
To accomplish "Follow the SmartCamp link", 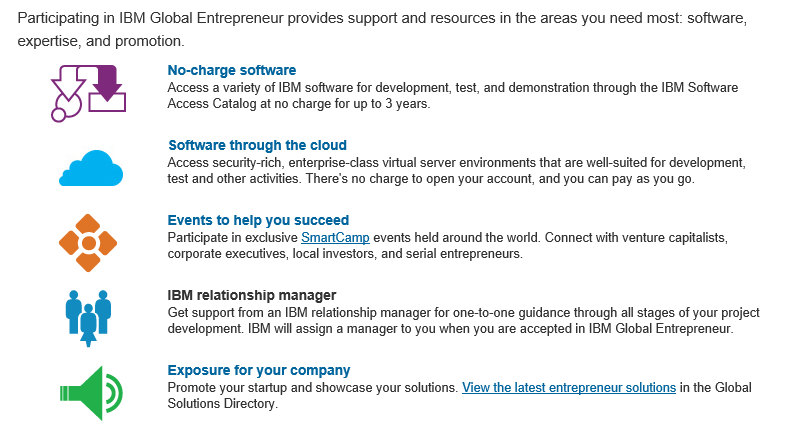I will (x=335, y=237).
